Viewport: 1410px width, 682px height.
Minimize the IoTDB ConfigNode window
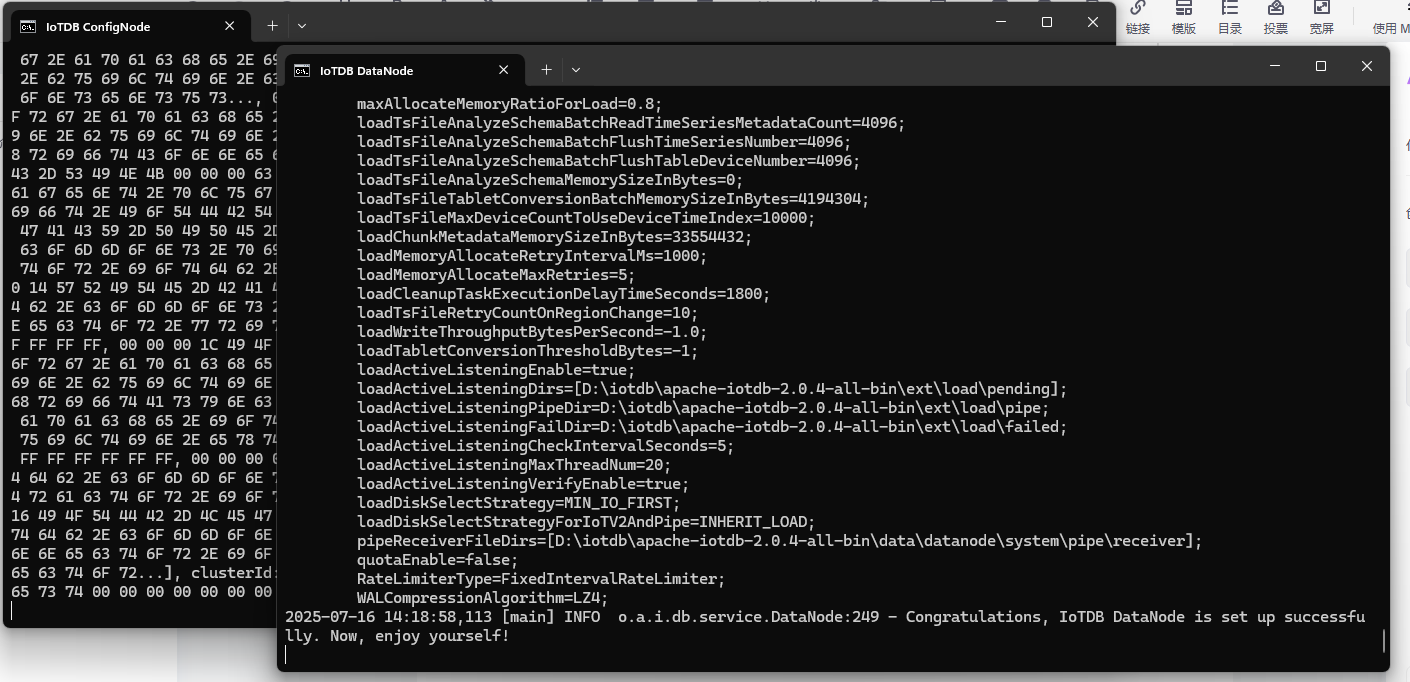[1001, 22]
